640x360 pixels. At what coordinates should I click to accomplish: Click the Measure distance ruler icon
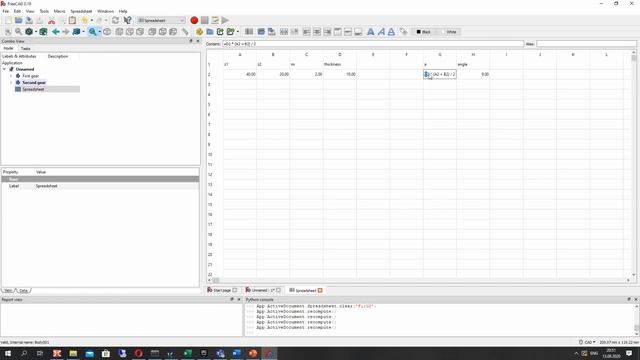coord(185,32)
